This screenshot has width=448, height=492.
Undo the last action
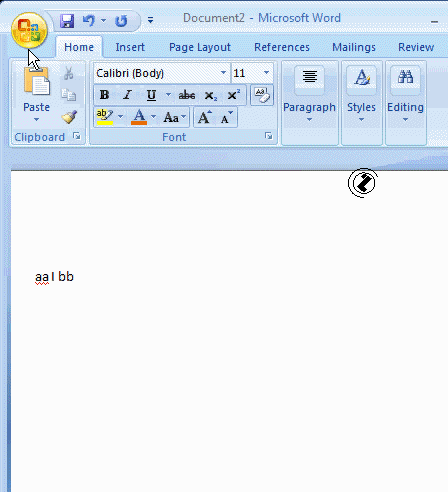click(89, 21)
